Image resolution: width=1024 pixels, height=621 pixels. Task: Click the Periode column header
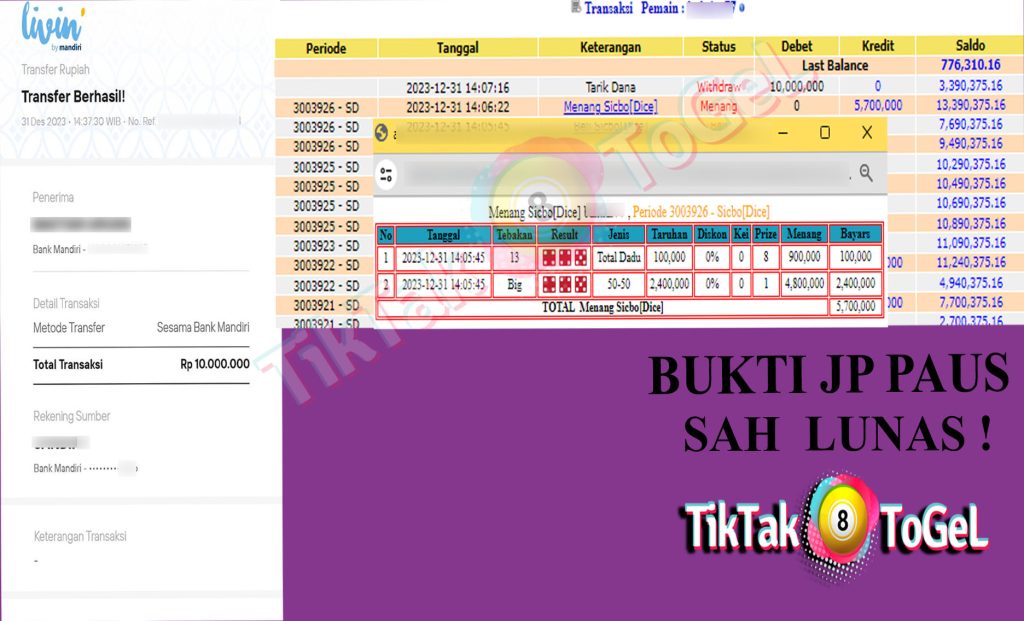(x=326, y=48)
